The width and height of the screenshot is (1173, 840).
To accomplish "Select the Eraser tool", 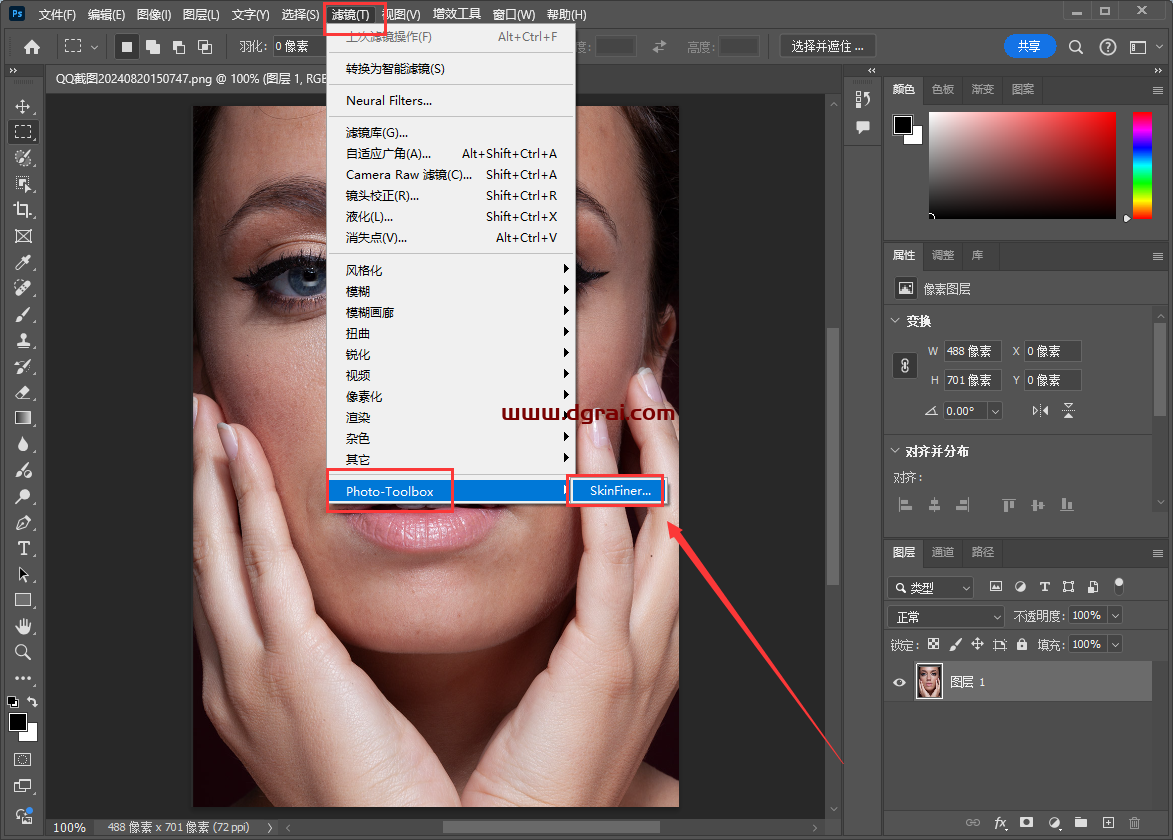I will (x=23, y=393).
